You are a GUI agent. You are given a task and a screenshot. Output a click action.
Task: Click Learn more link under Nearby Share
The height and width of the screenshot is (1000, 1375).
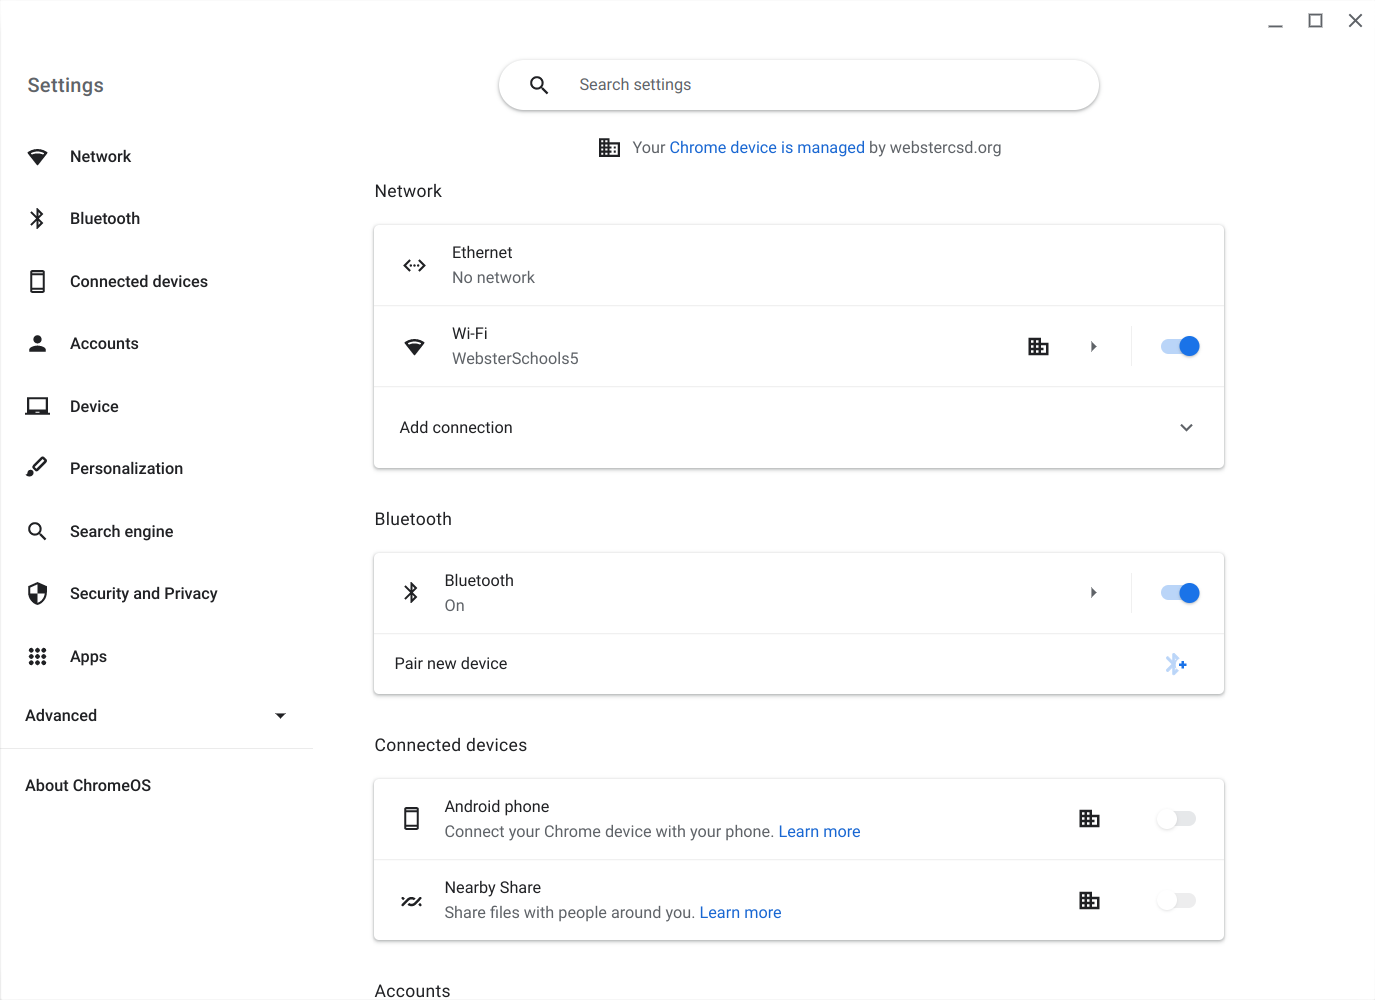point(740,913)
